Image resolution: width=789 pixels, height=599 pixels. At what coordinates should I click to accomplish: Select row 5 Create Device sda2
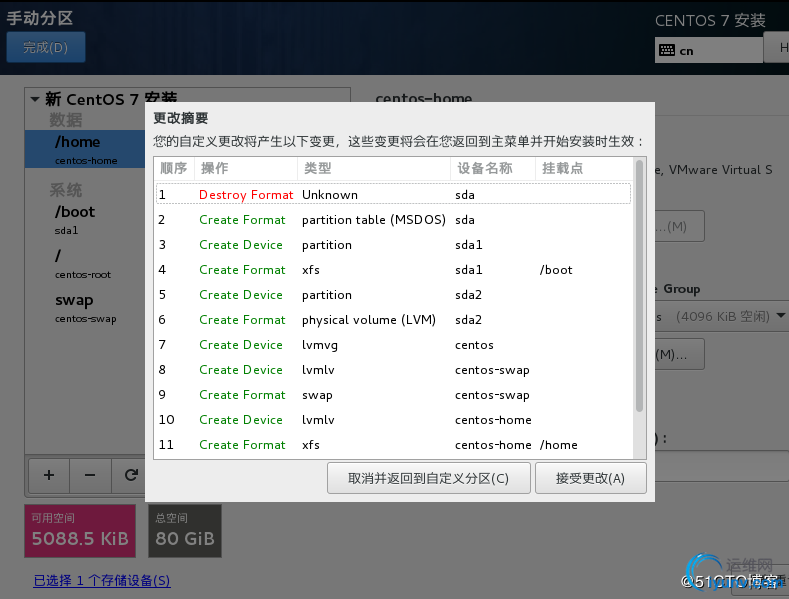[x=393, y=295]
